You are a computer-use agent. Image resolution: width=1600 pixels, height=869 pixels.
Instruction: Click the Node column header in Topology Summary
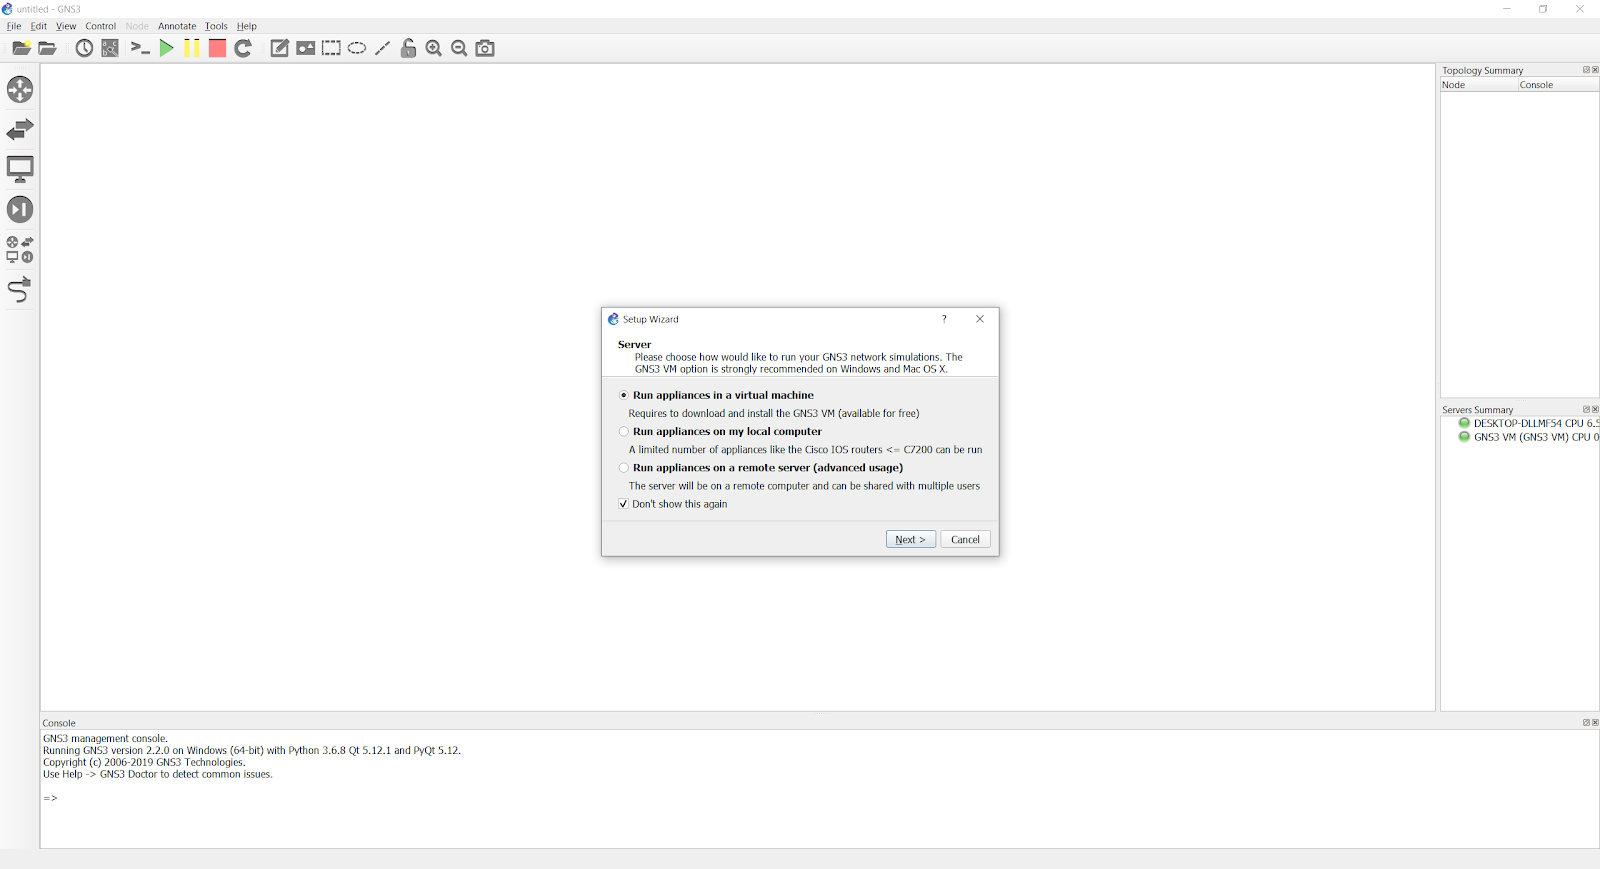pos(1479,85)
